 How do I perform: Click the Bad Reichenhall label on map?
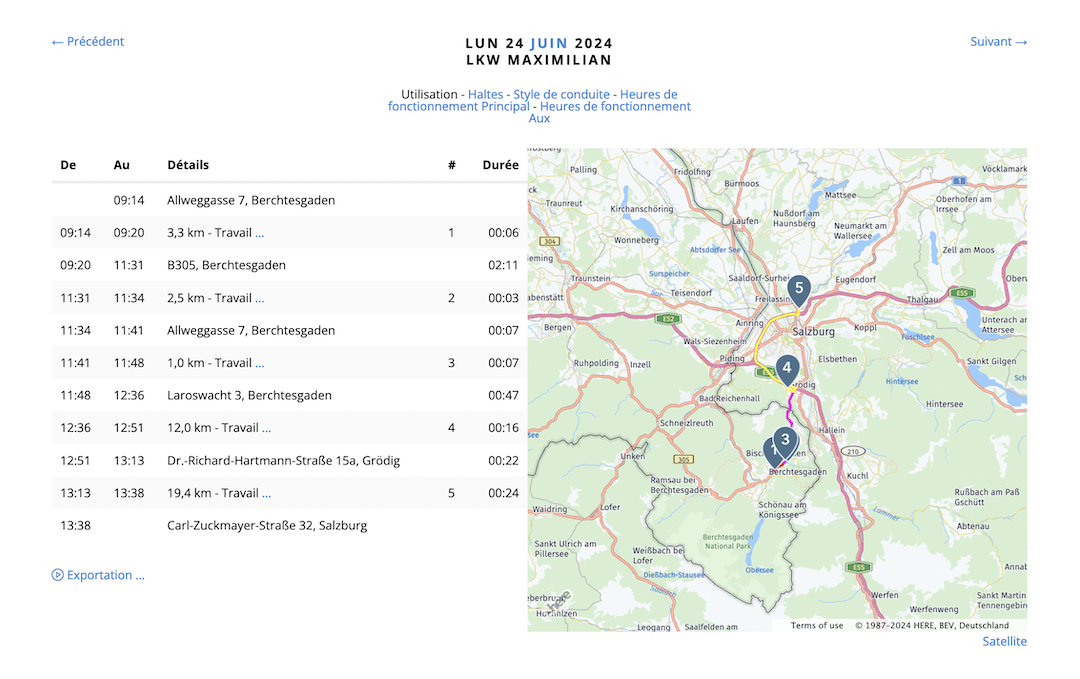pyautogui.click(x=729, y=398)
